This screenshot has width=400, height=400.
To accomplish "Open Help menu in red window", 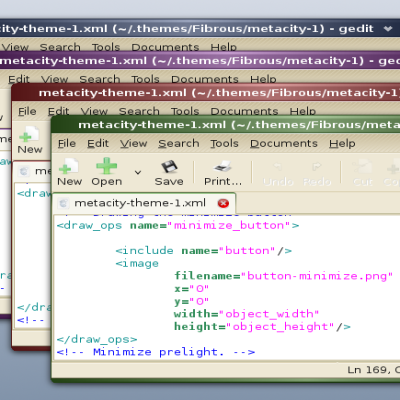I will [302, 111].
